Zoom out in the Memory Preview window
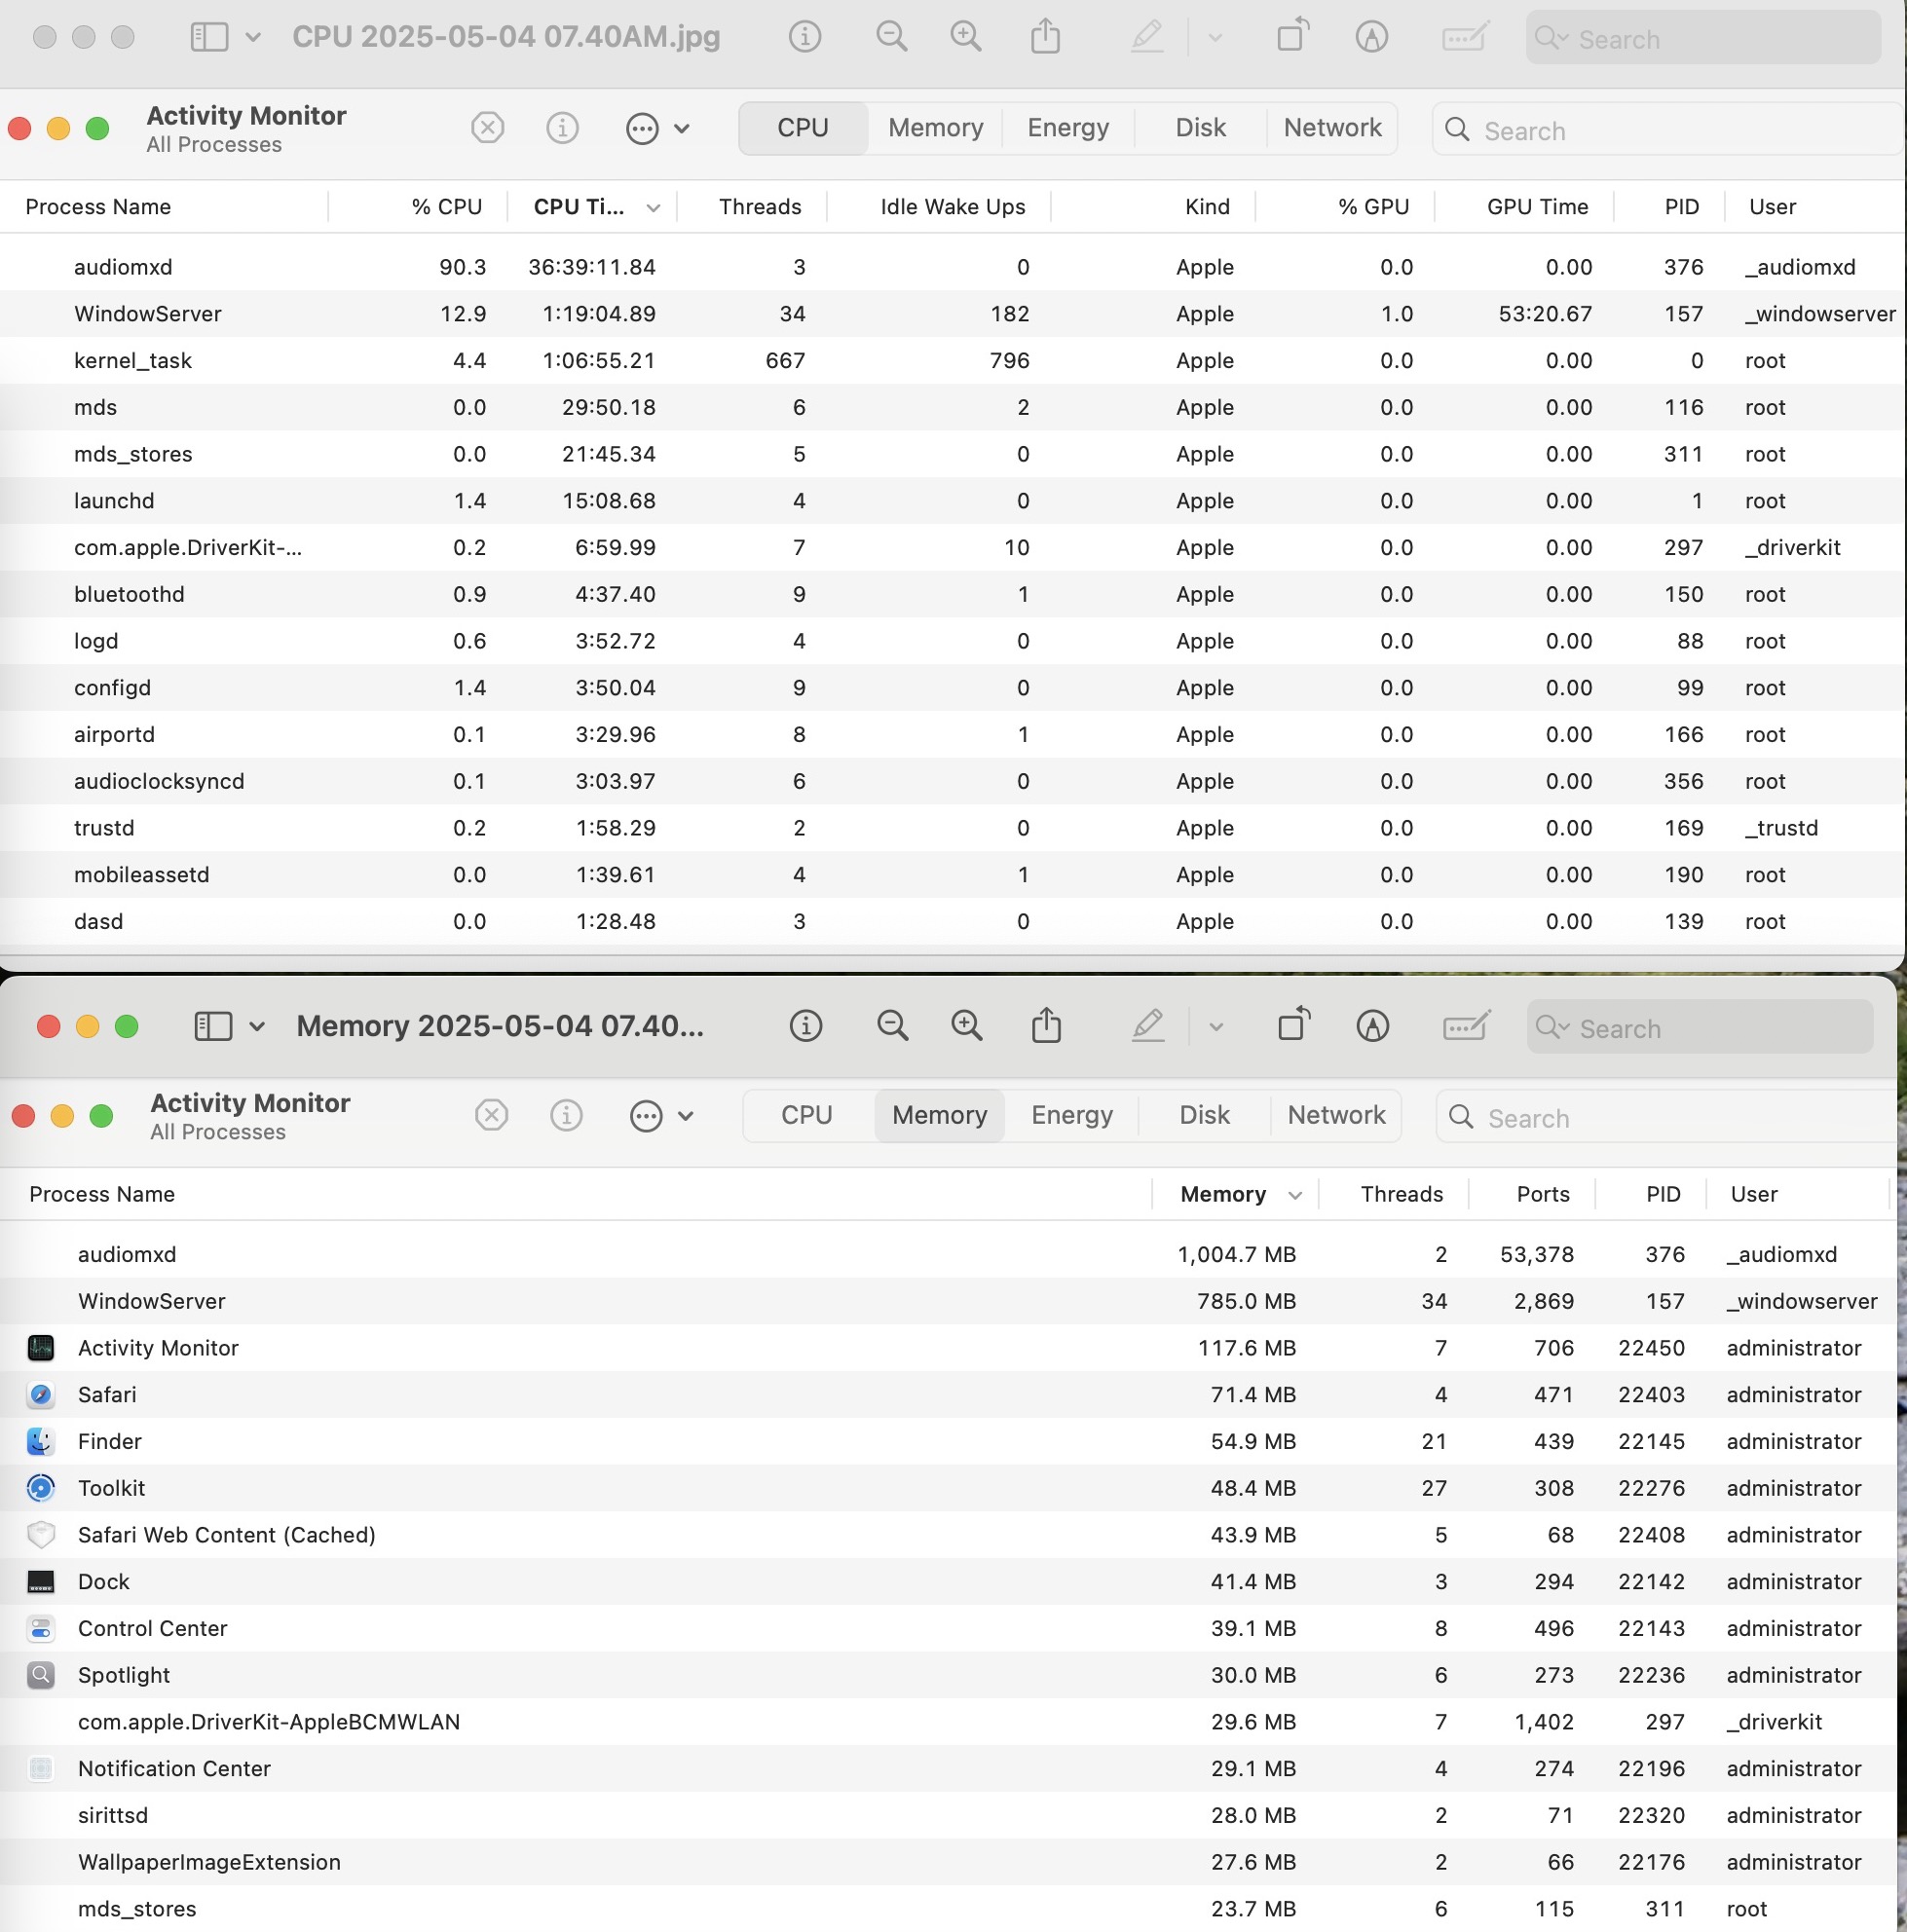 [892, 1026]
